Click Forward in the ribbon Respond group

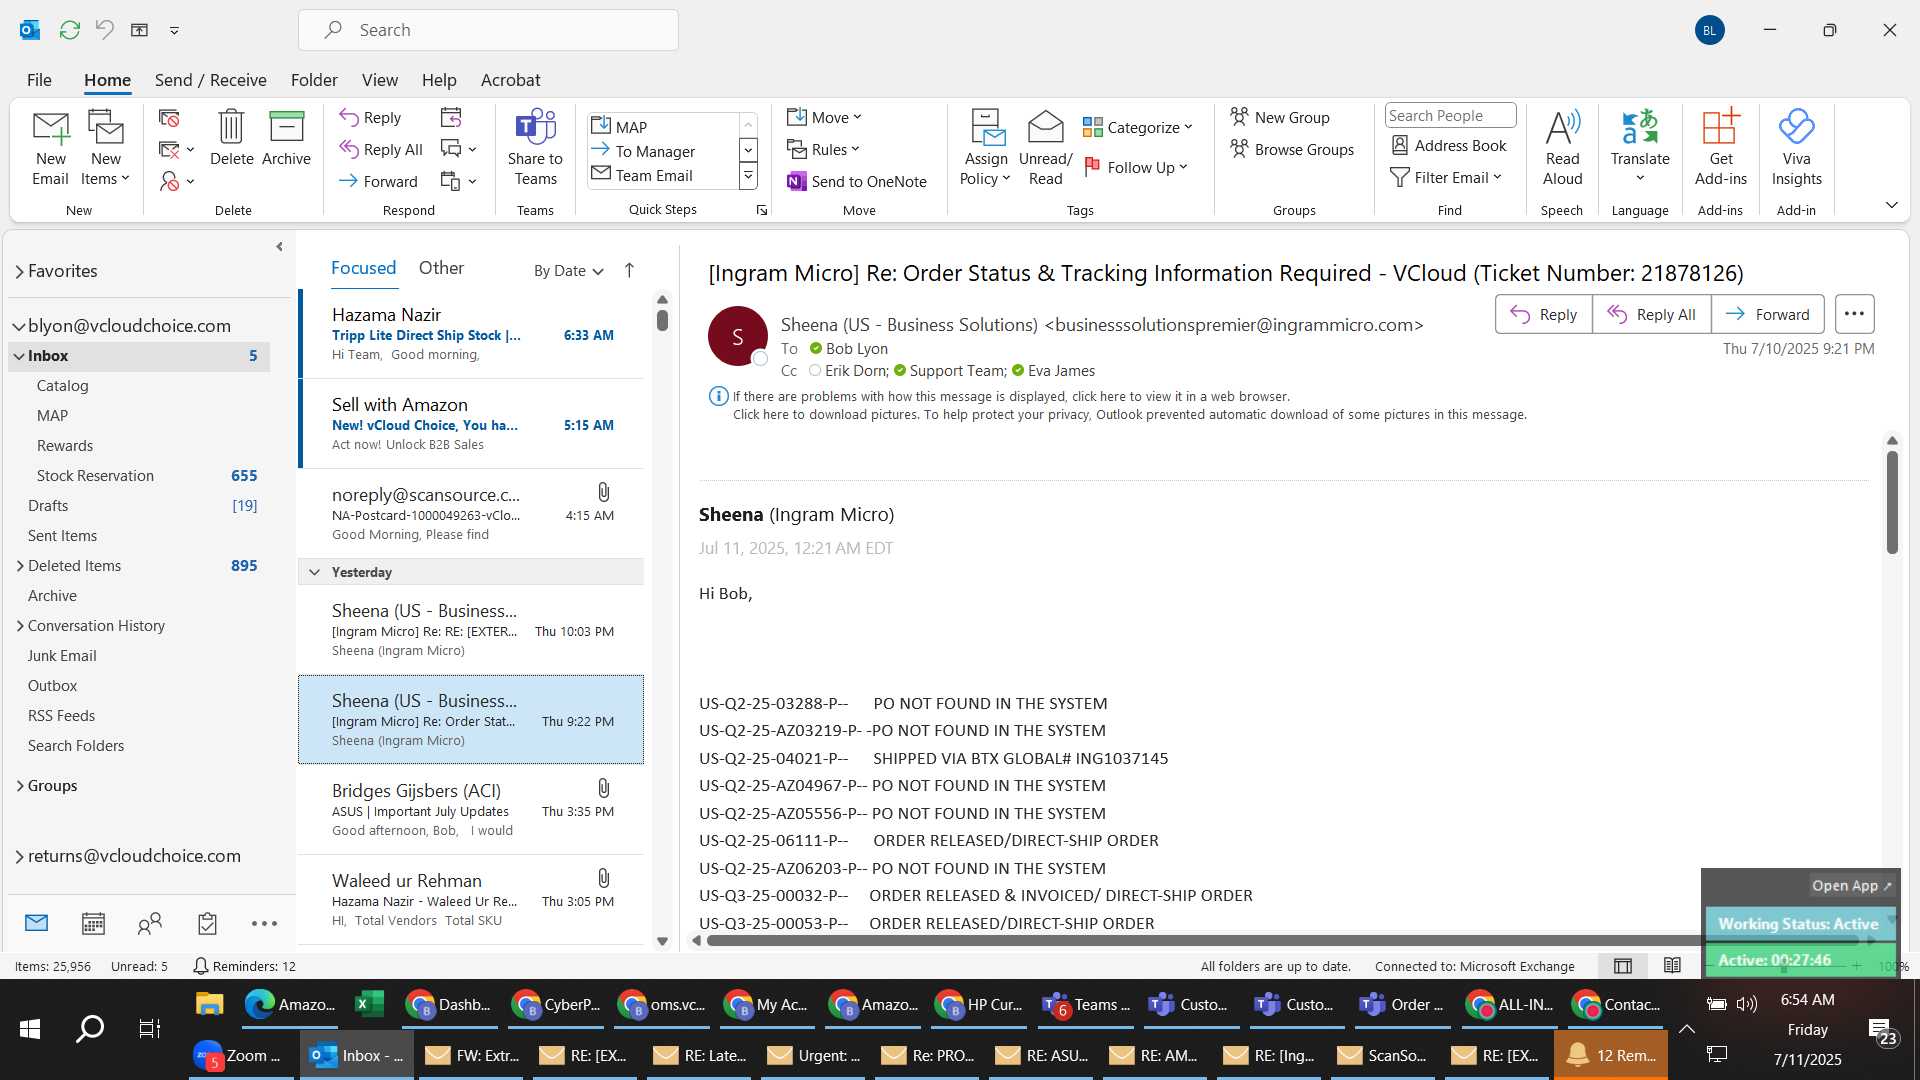pyautogui.click(x=378, y=181)
